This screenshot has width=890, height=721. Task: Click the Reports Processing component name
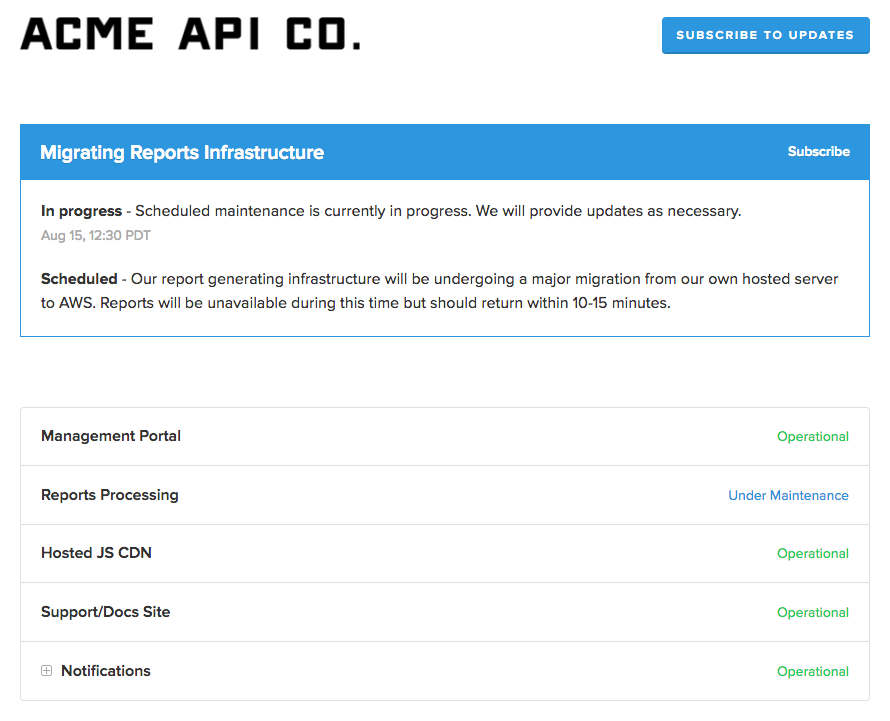110,495
